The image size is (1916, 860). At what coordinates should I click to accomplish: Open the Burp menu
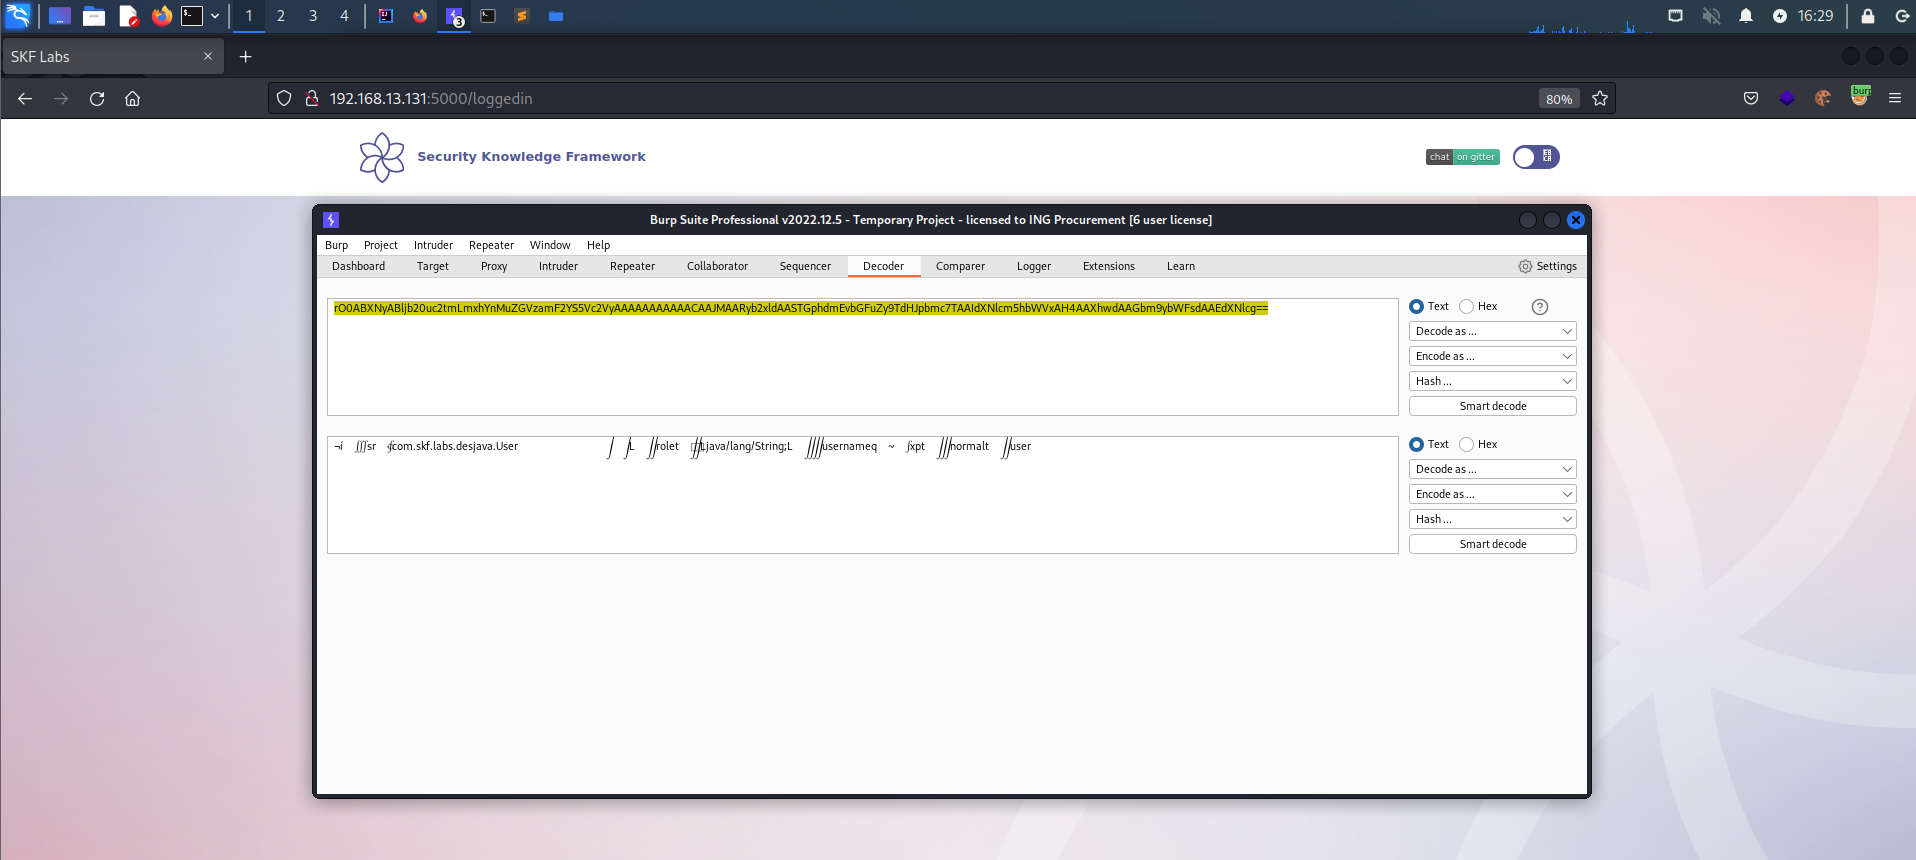click(x=336, y=245)
